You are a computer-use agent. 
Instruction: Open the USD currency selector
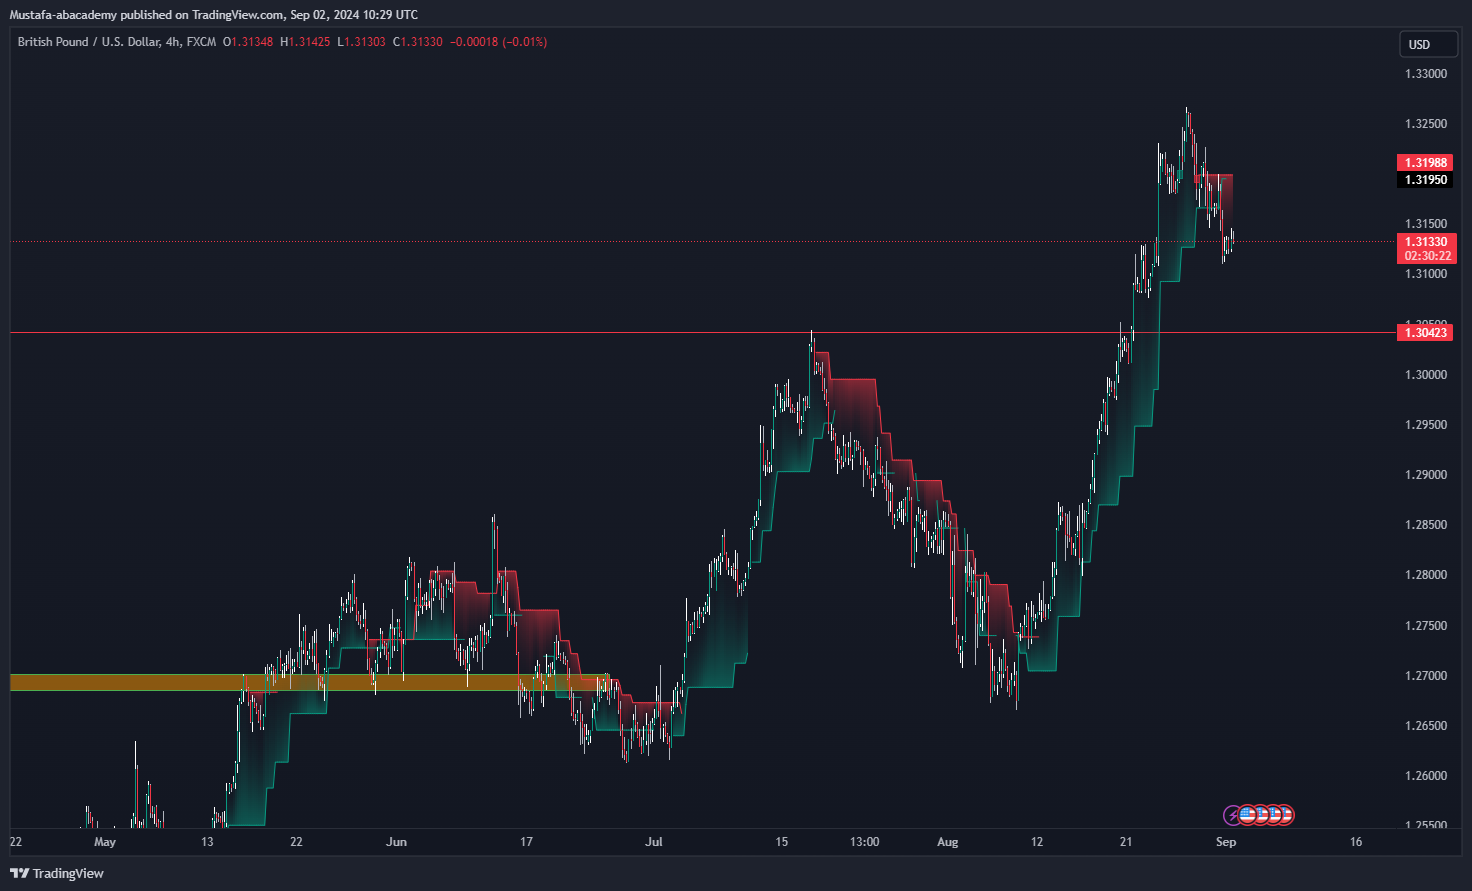(1419, 44)
